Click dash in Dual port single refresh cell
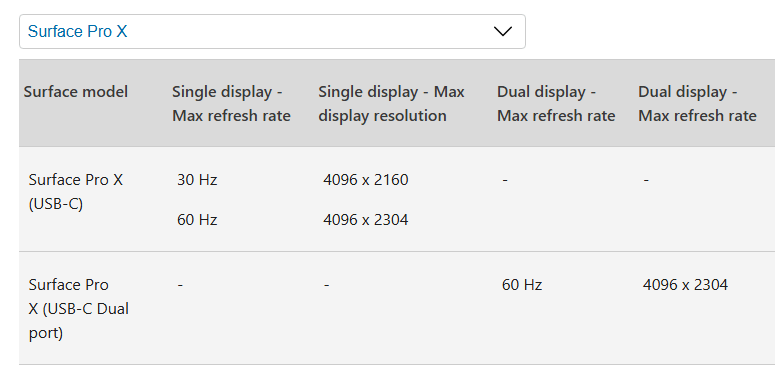 [180, 286]
